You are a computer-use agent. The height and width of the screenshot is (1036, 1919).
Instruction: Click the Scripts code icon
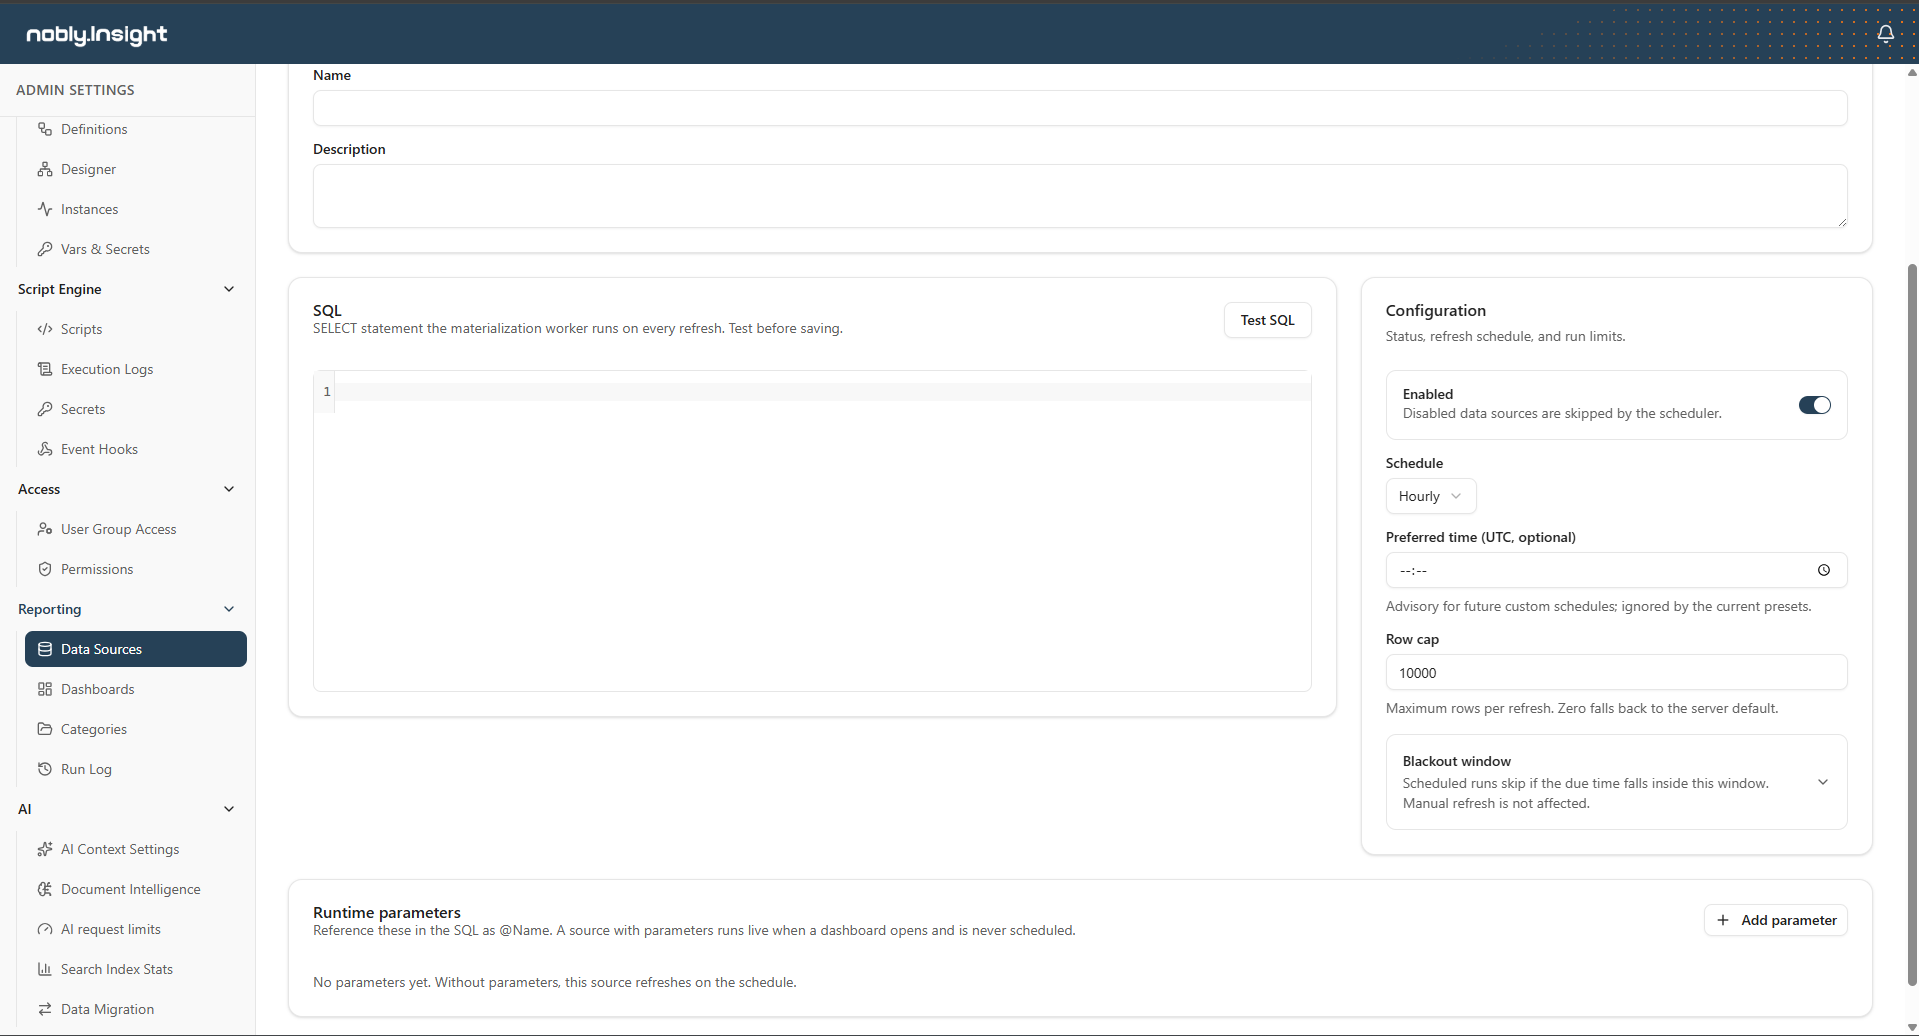click(x=45, y=329)
